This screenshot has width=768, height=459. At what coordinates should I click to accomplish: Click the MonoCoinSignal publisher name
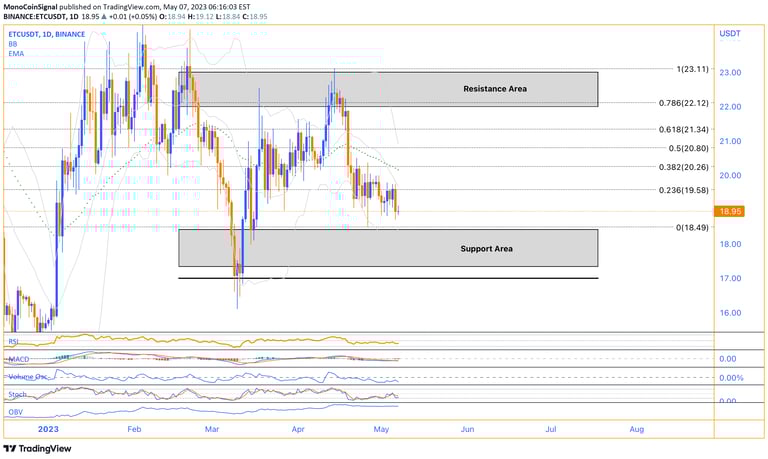pyautogui.click(x=30, y=7)
